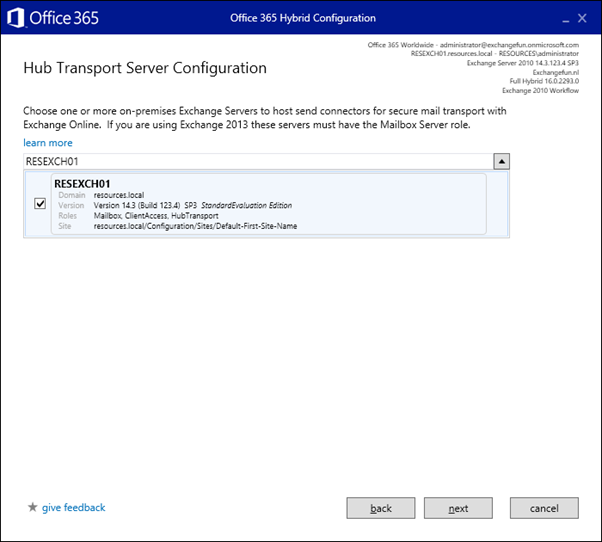
Task: Click the Office 365 logo icon
Action: [16, 17]
